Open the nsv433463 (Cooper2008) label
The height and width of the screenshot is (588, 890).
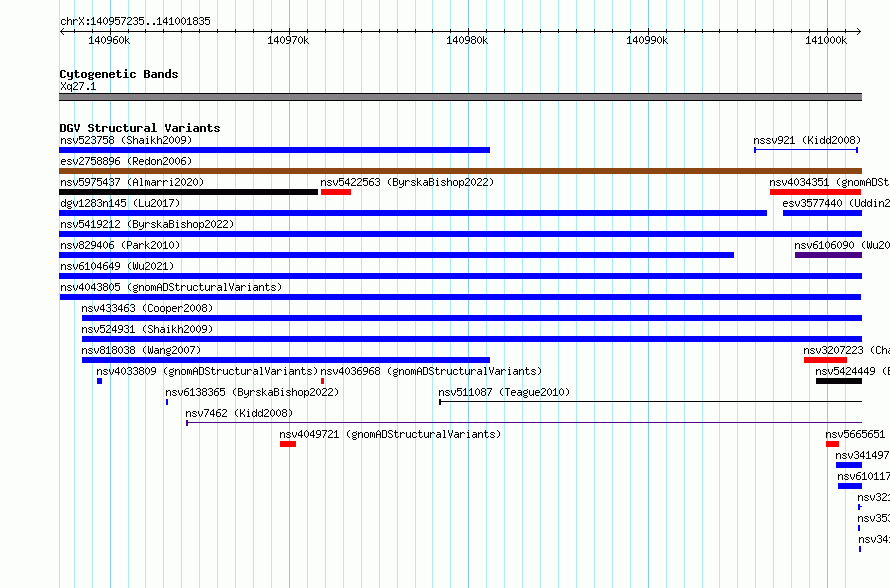pyautogui.click(x=147, y=308)
